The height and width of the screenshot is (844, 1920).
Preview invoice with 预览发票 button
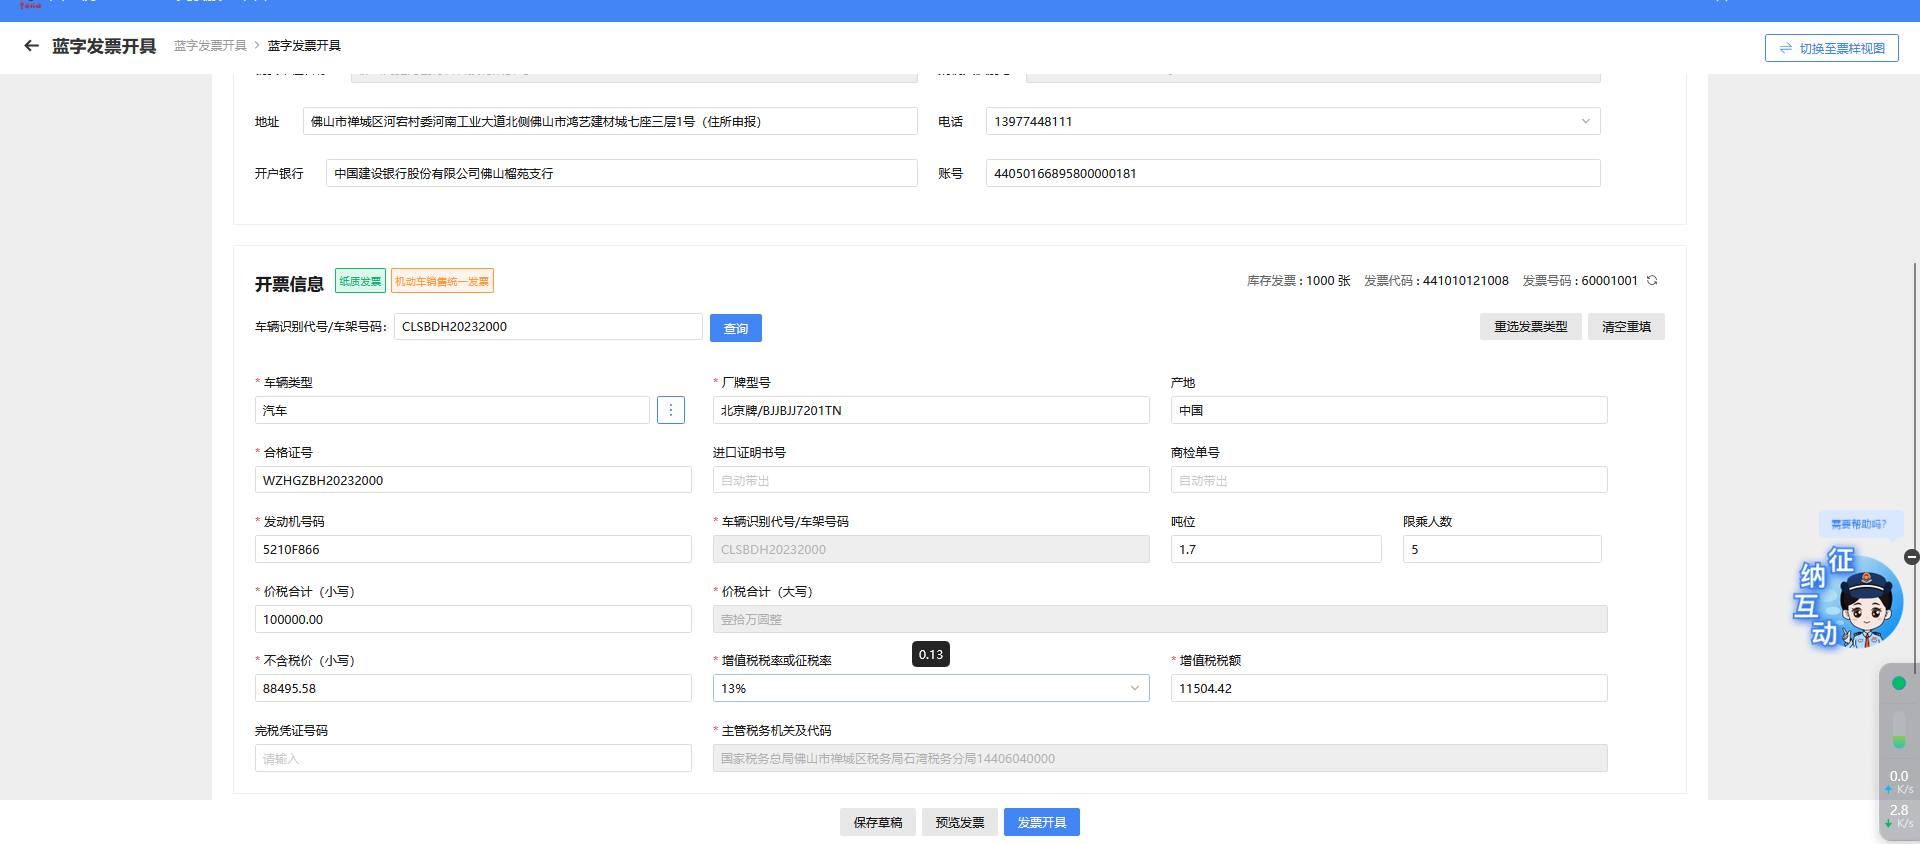[959, 822]
